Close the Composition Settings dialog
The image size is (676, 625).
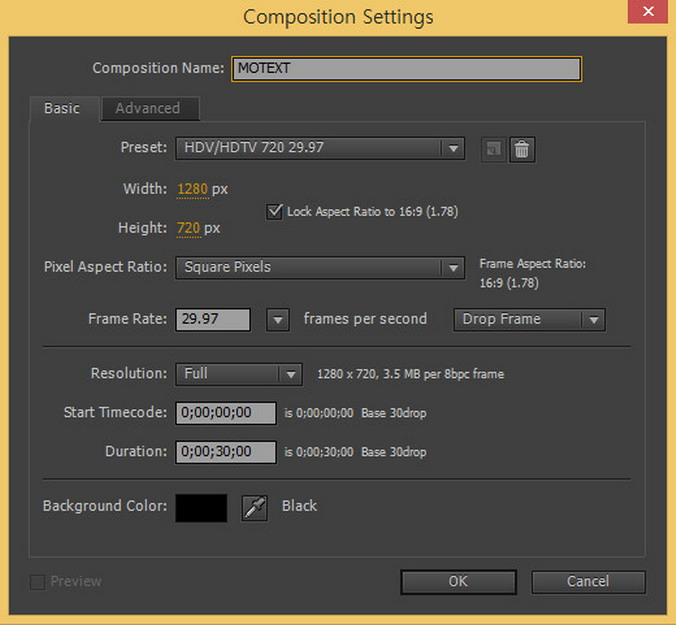click(648, 11)
